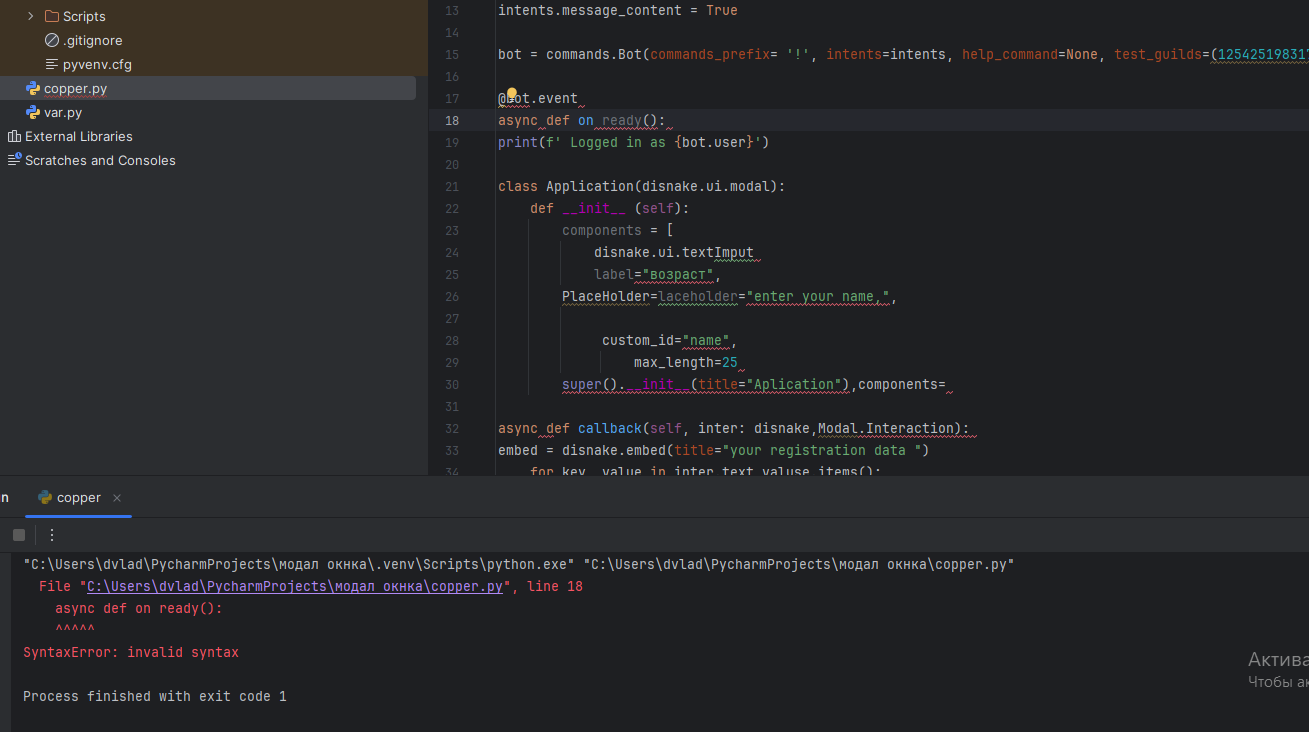Switch to the copper run tab
Screen dimensions: 1309x732
click(79, 498)
